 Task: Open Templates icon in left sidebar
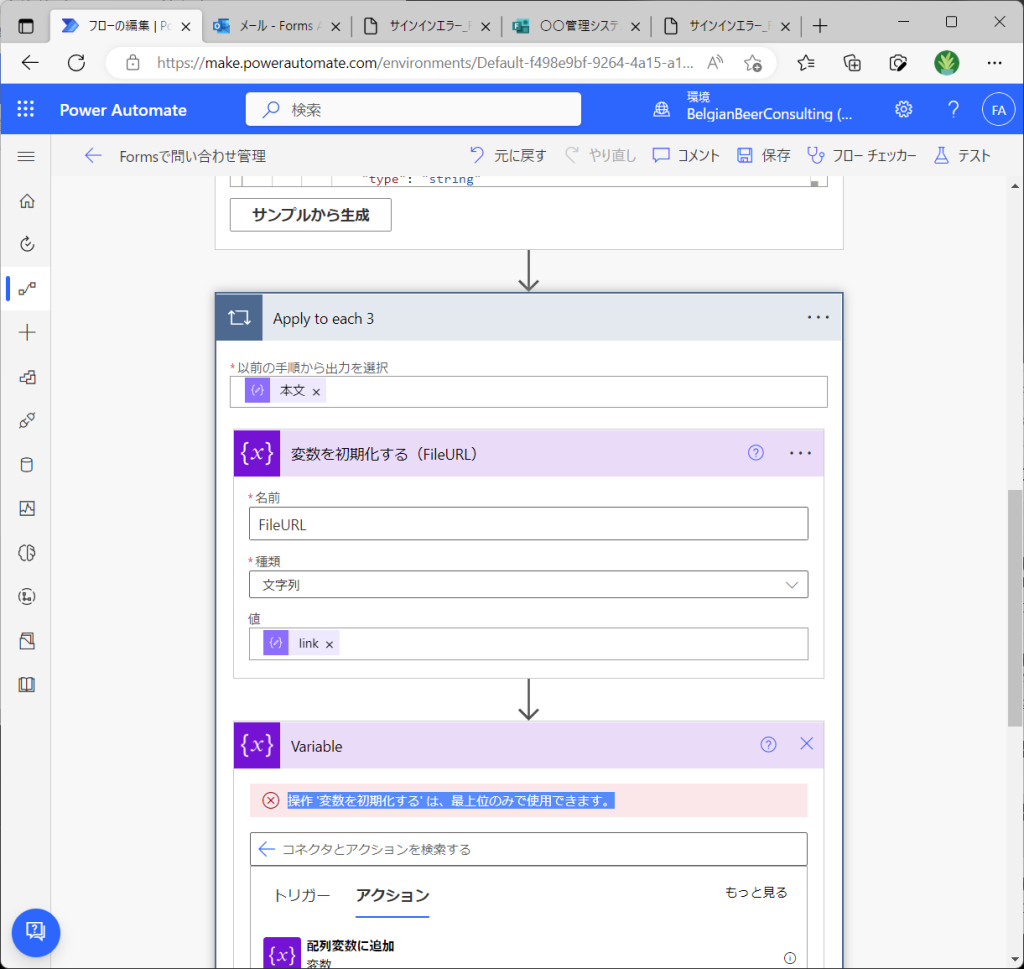[x=27, y=377]
